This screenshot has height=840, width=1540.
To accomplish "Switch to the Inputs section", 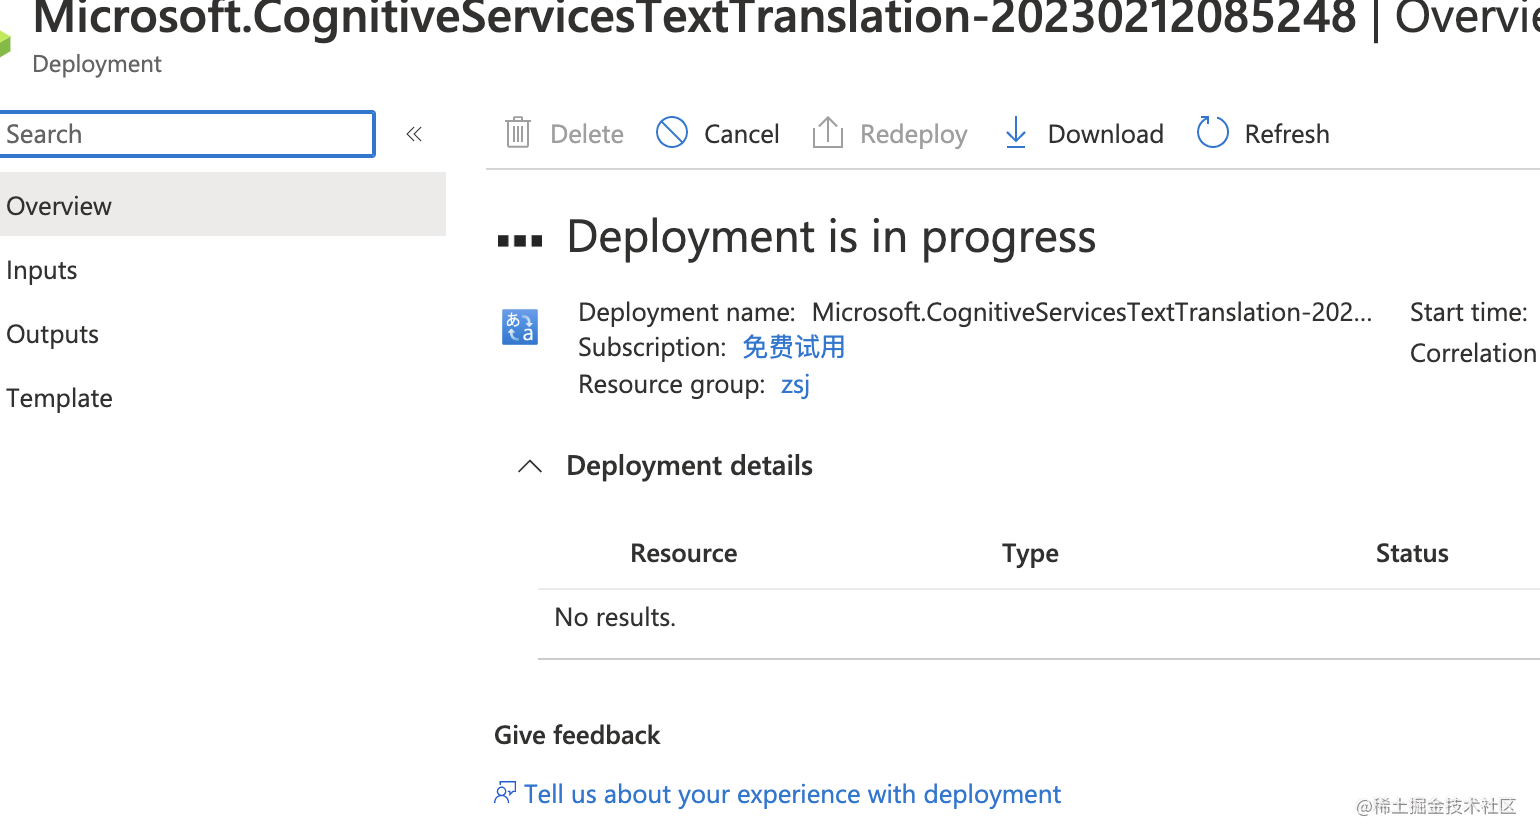I will (x=41, y=270).
